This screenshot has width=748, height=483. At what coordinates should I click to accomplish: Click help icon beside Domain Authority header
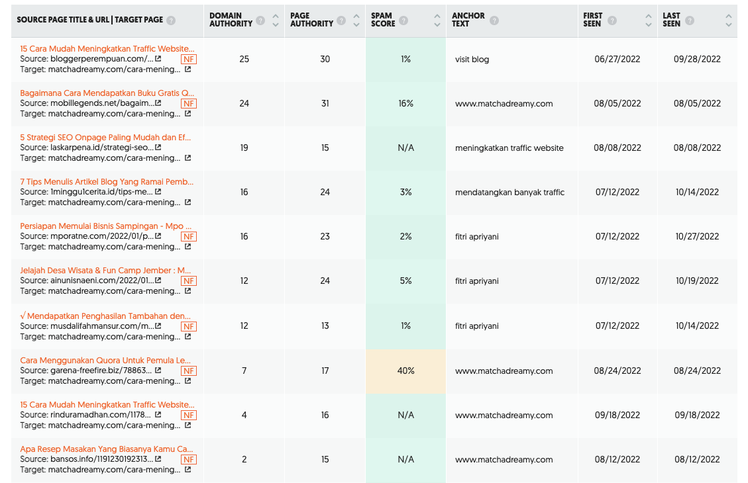coord(260,20)
